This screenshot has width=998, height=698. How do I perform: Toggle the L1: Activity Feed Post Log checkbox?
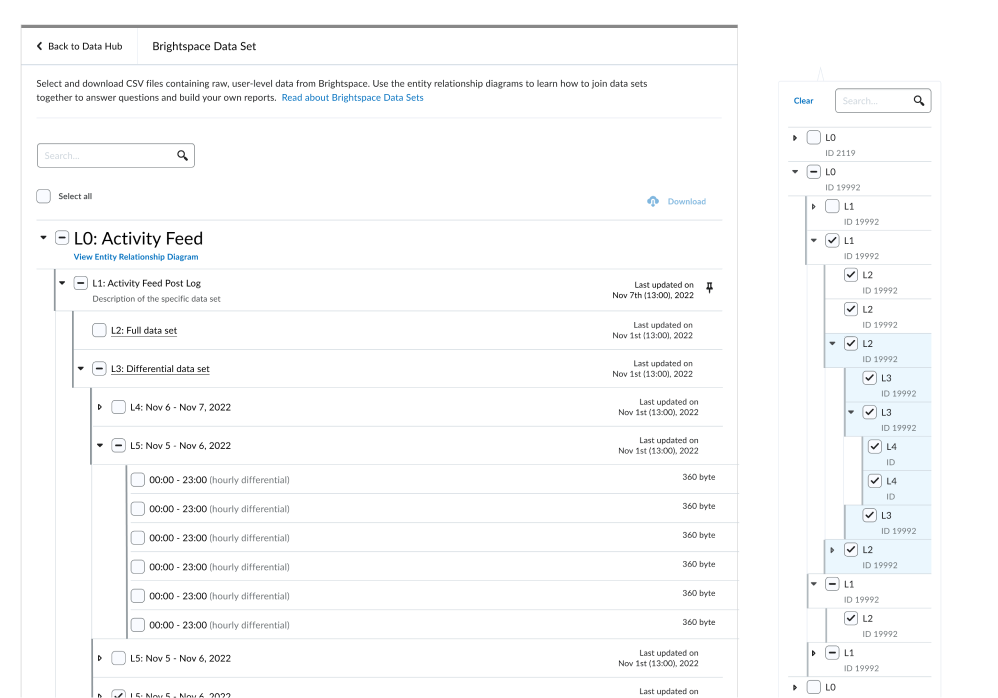(x=80, y=283)
